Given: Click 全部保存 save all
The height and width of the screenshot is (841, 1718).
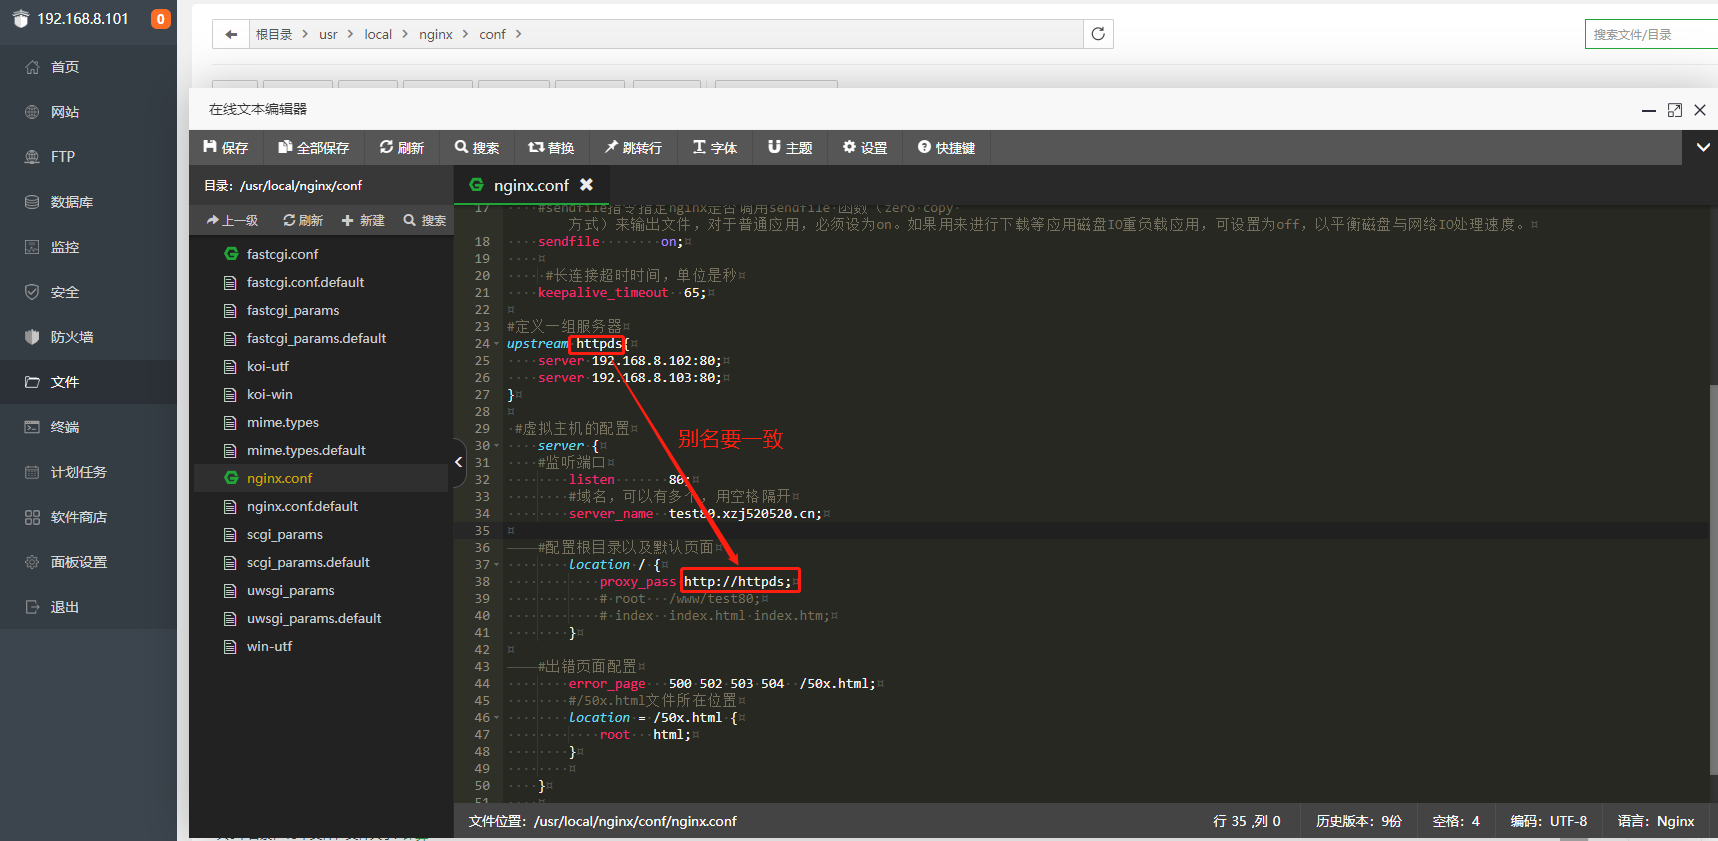Looking at the screenshot, I should point(314,148).
